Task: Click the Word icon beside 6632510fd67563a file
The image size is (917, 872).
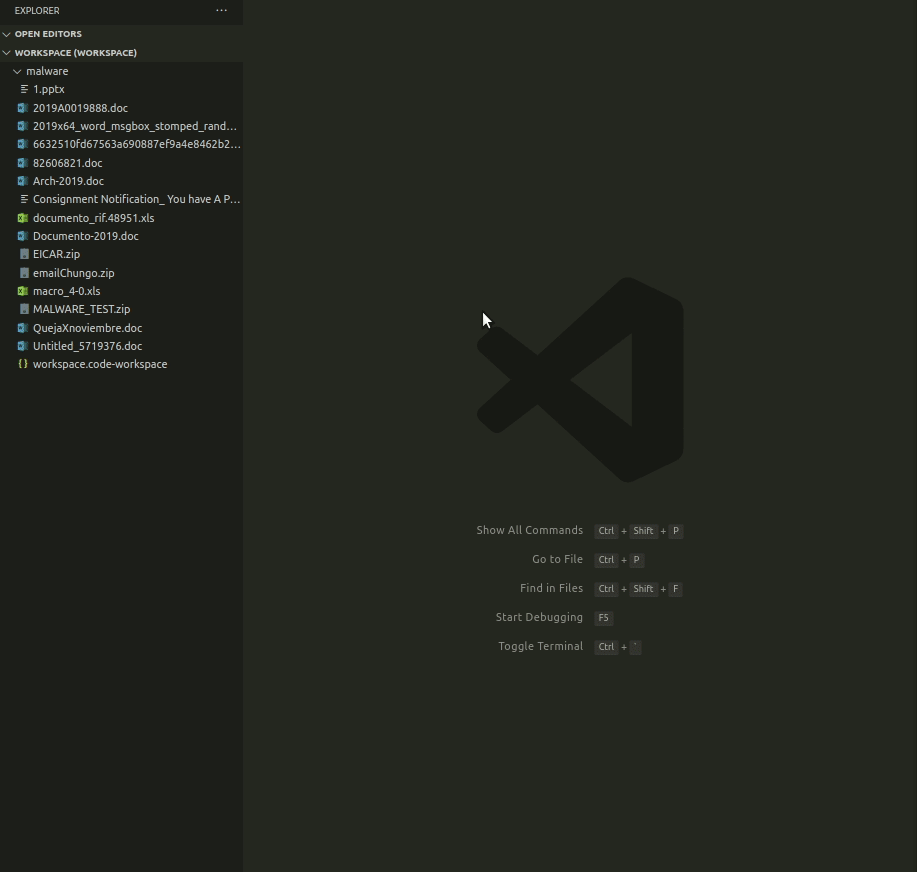Action: pyautogui.click(x=23, y=144)
